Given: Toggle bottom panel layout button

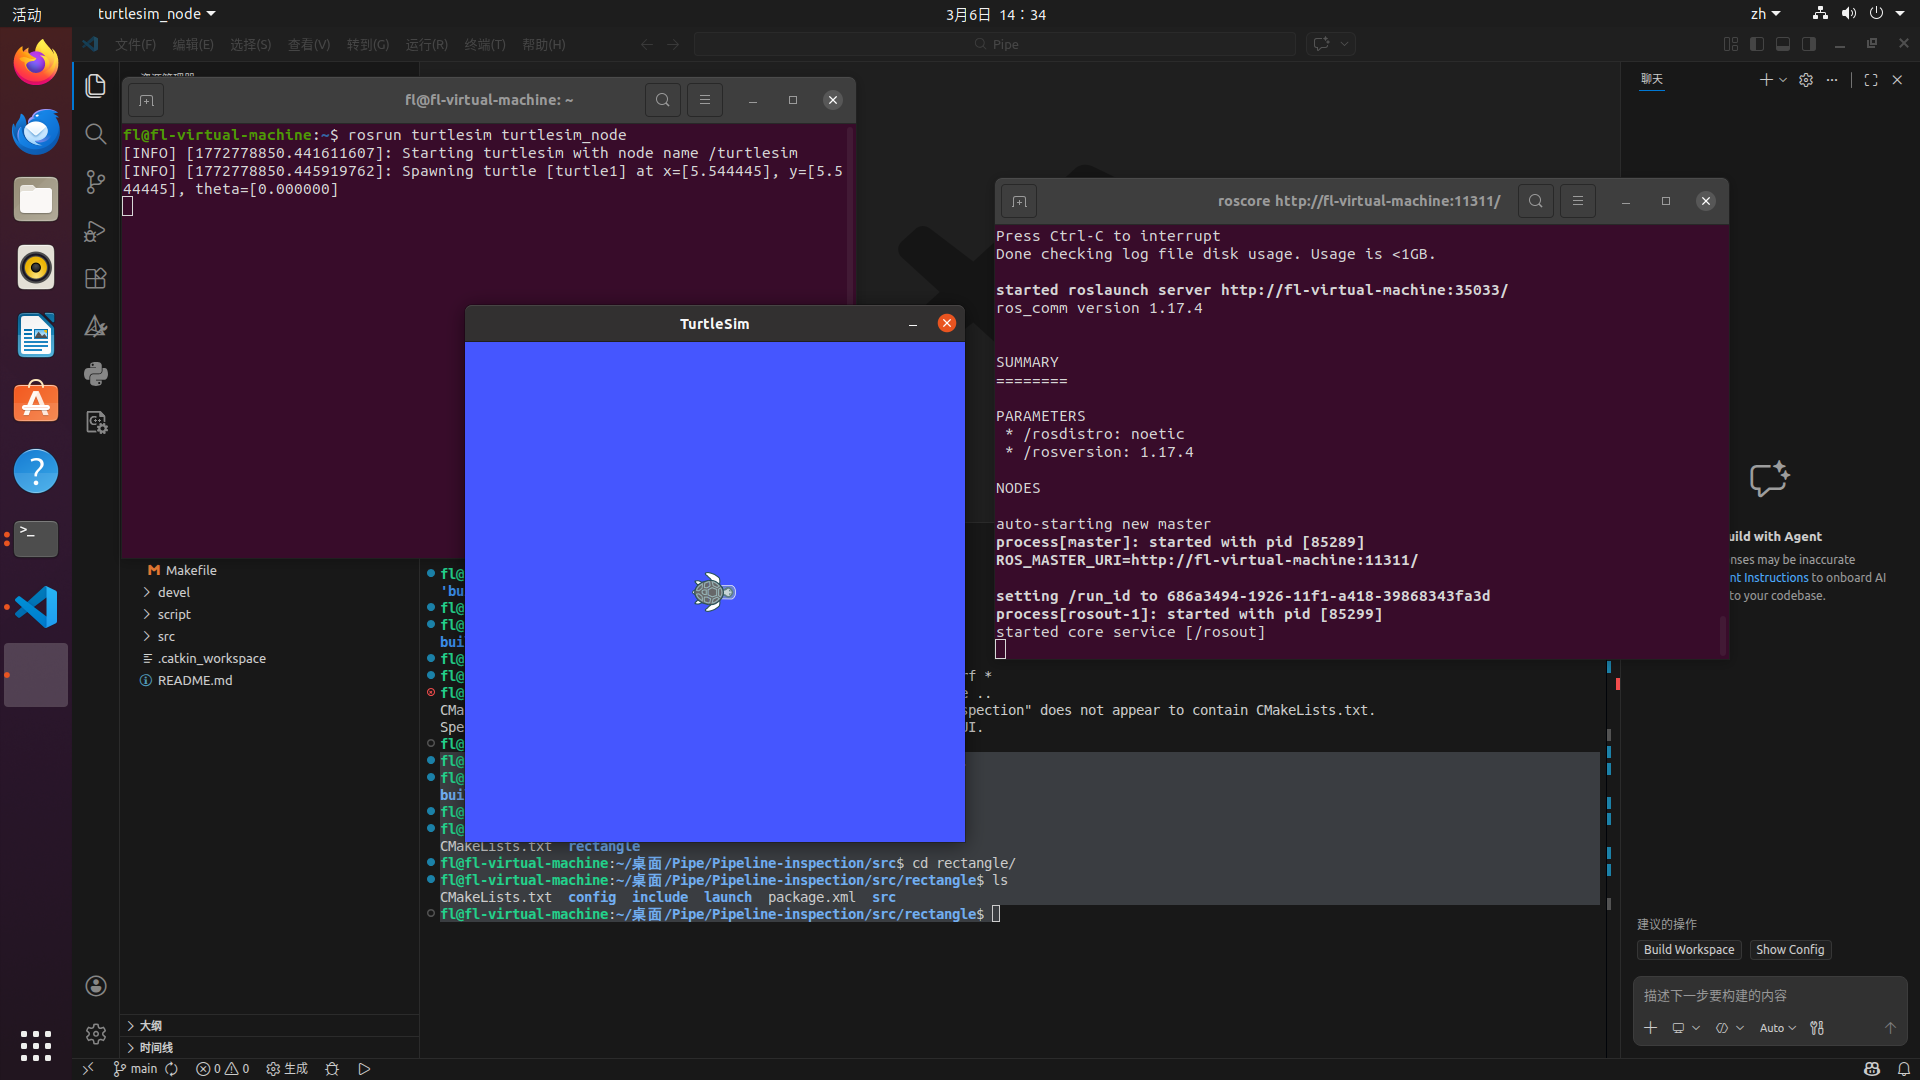Looking at the screenshot, I should tap(1783, 44).
